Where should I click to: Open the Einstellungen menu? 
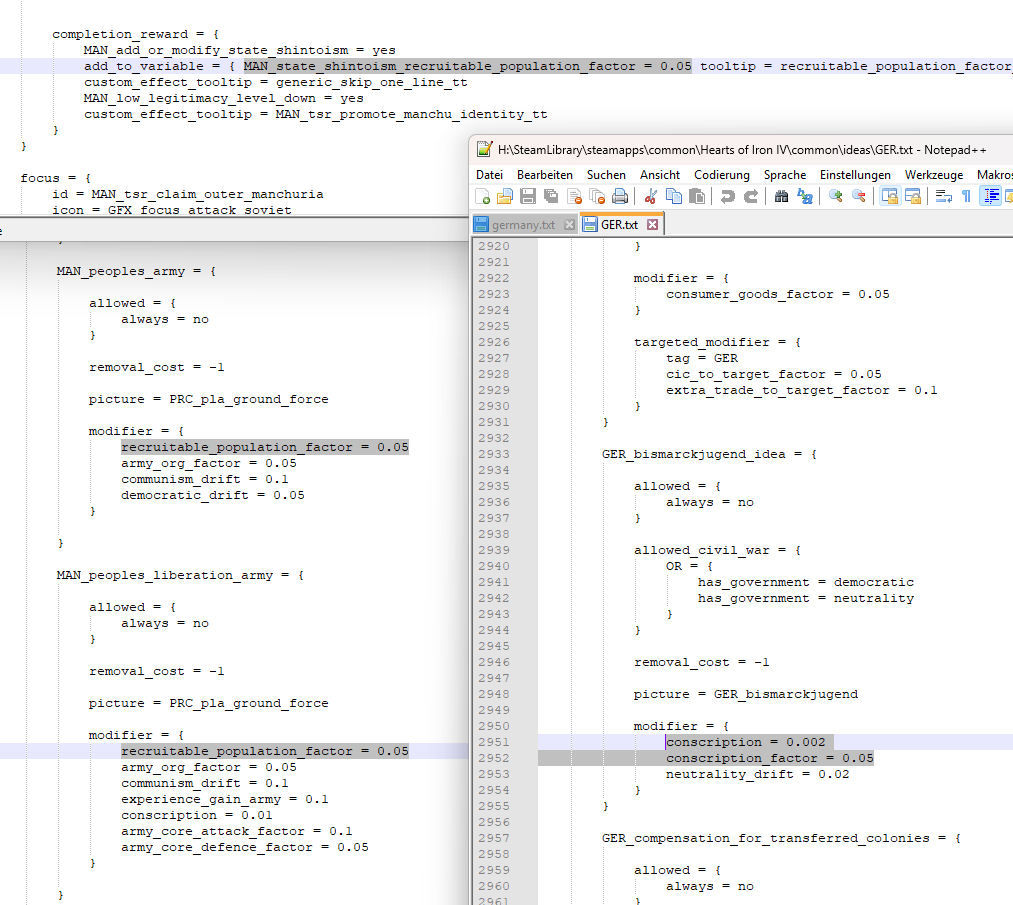pos(855,174)
